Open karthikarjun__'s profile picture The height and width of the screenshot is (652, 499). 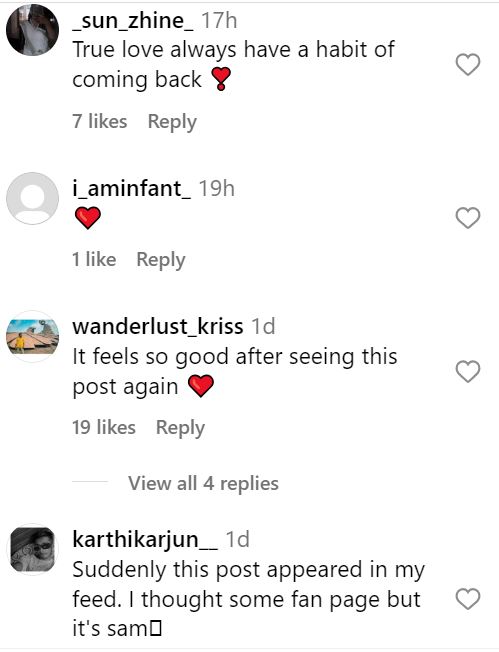click(x=32, y=549)
